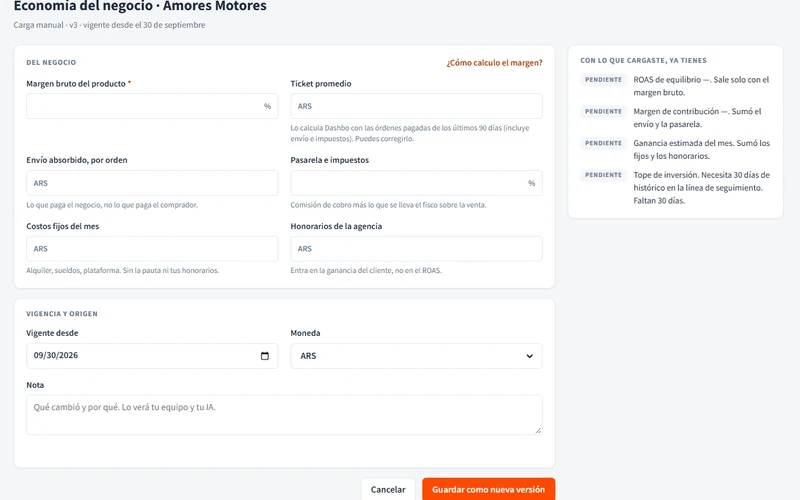
Task: Click the hint 'Comisión de cobro más lo que se lleva el fisco'
Action: coord(388,205)
